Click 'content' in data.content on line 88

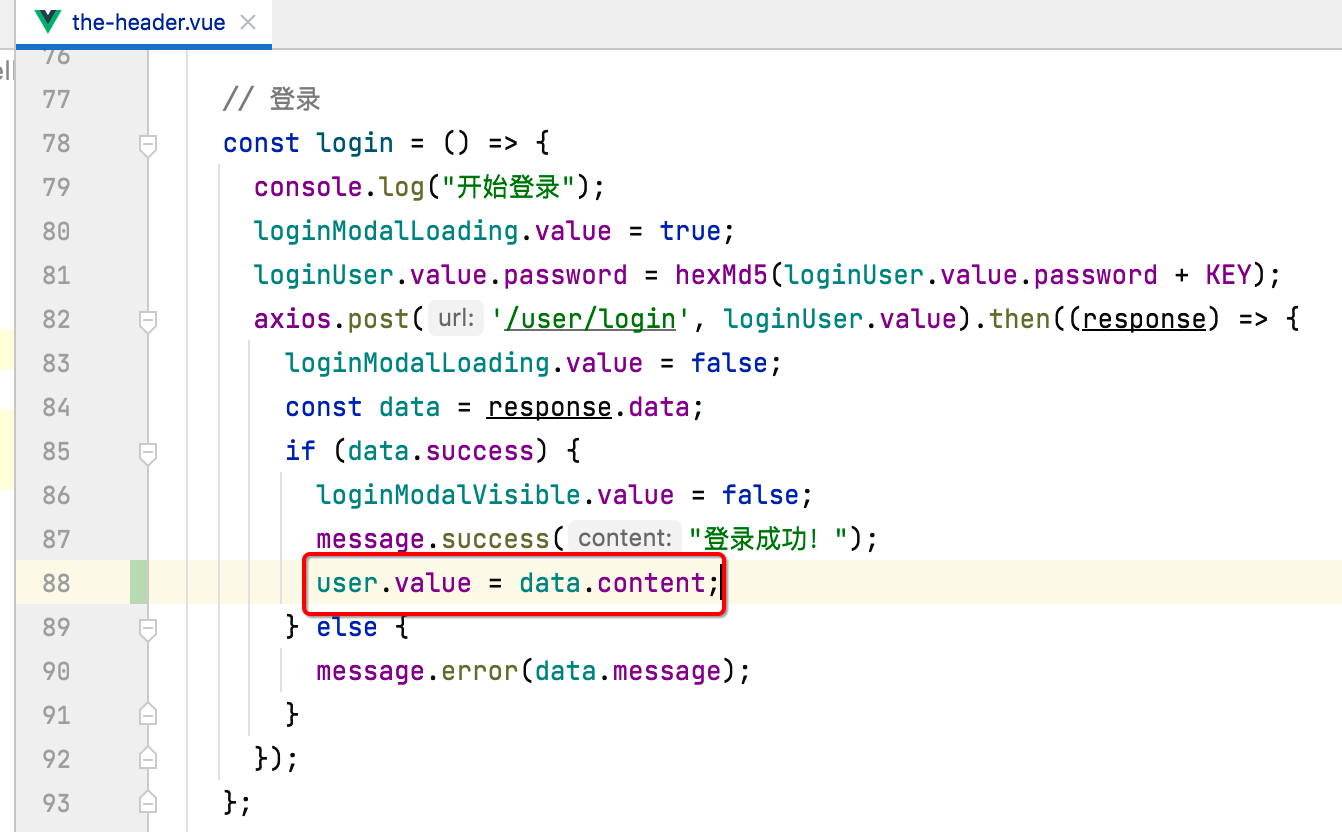click(652, 583)
